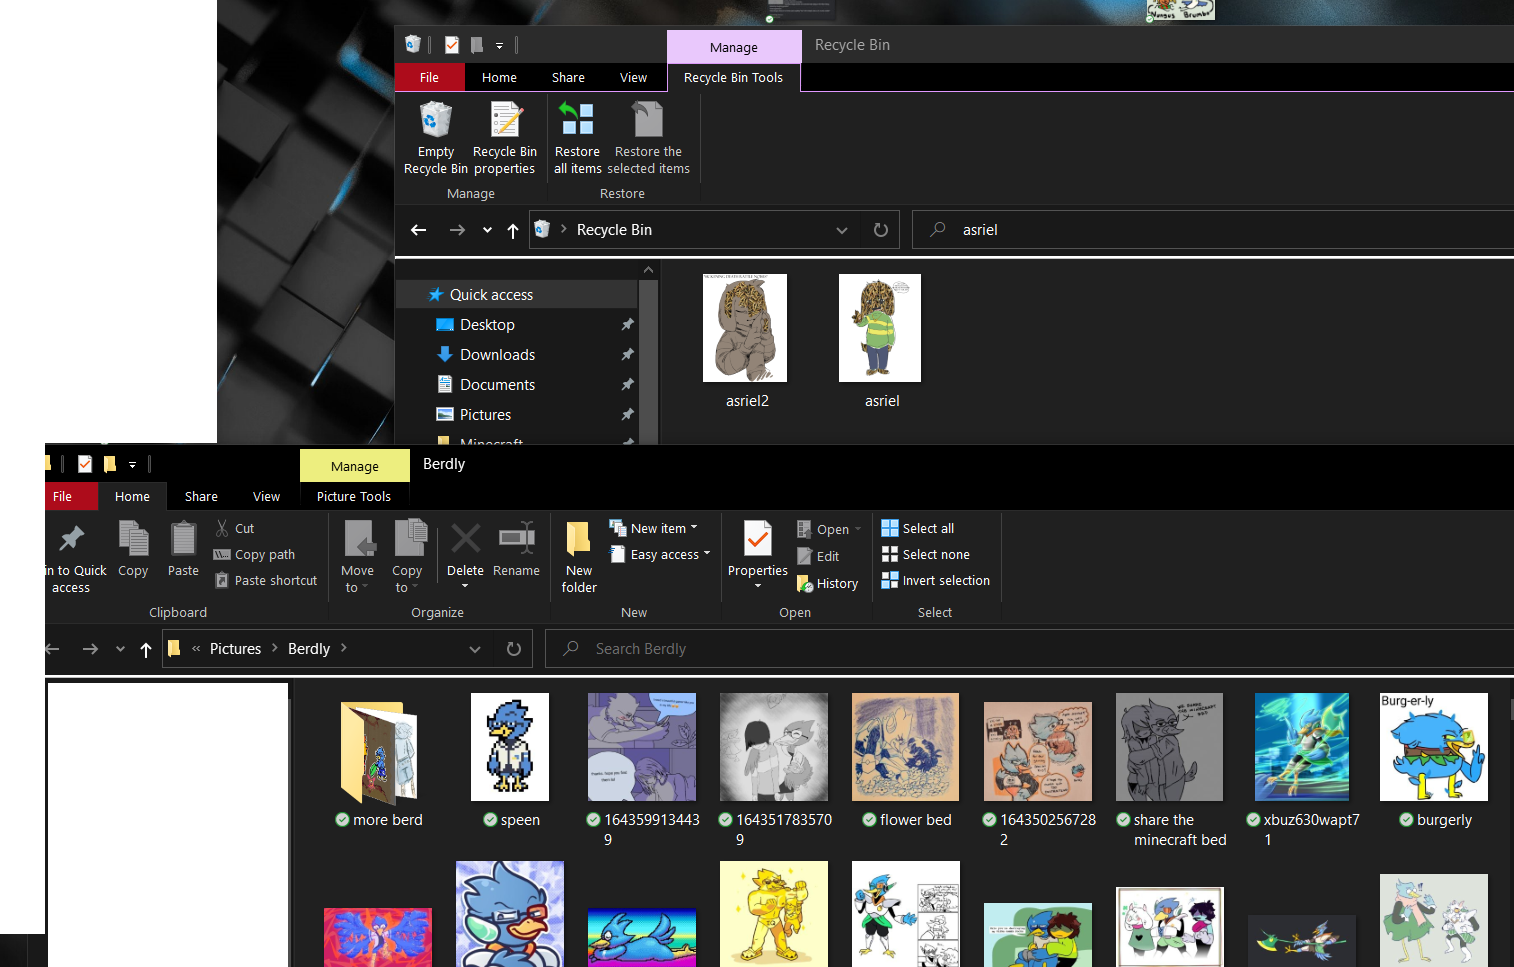The width and height of the screenshot is (1514, 967).
Task: Open recent locations dropdown in Recycle Bin
Action: pos(487,230)
